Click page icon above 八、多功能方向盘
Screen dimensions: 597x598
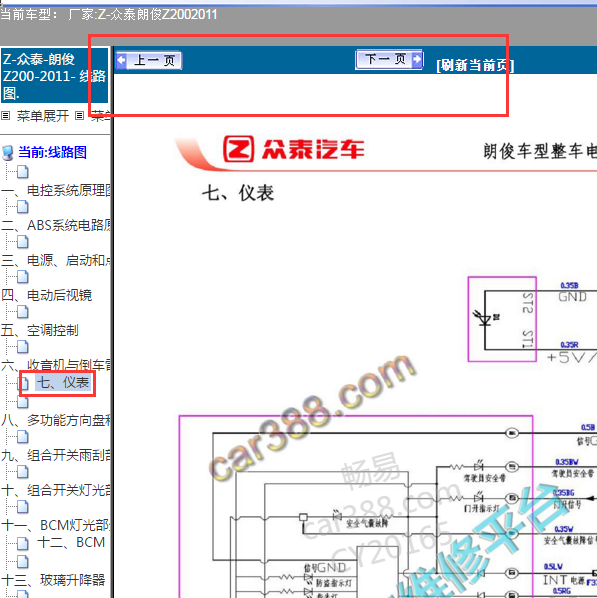coord(23,402)
